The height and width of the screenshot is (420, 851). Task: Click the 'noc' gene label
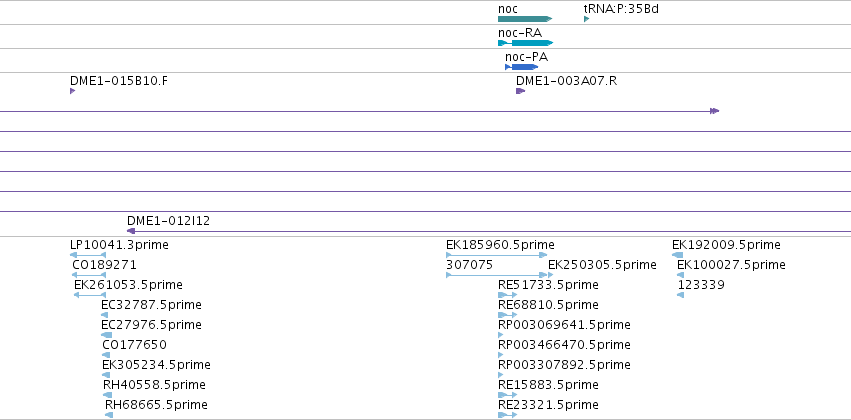[508, 9]
